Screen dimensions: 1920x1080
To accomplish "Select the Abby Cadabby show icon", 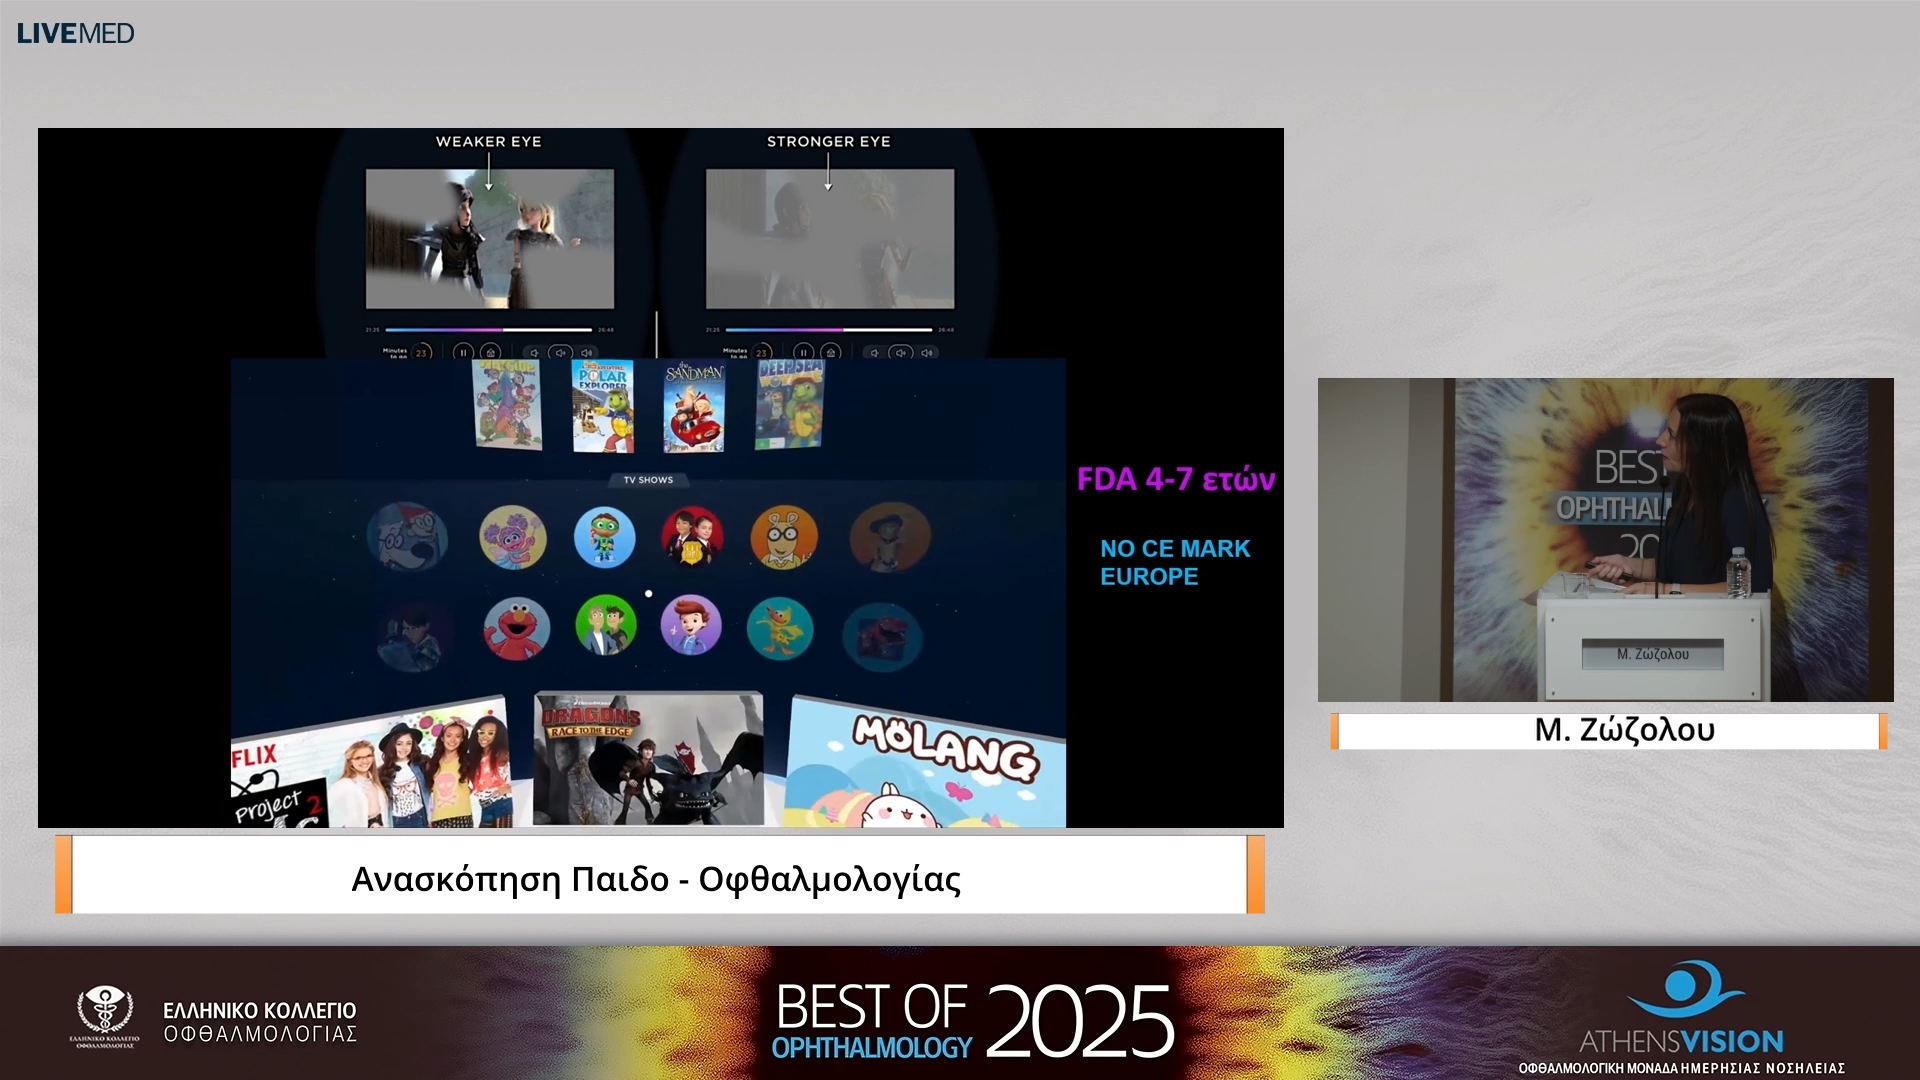I will [512, 537].
